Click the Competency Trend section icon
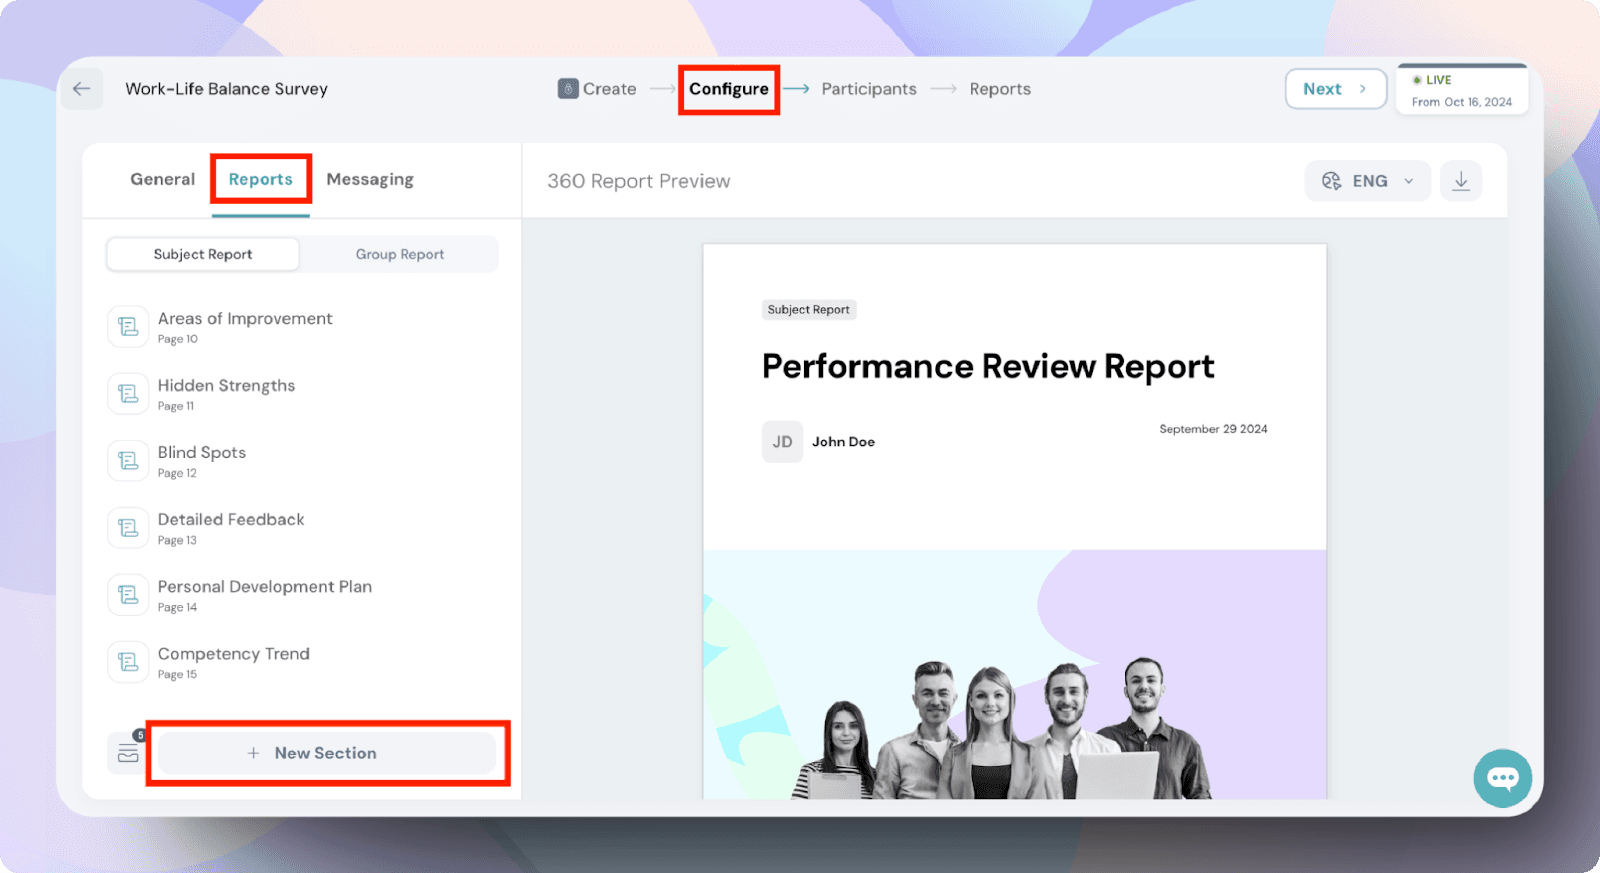1600x873 pixels. 128,662
